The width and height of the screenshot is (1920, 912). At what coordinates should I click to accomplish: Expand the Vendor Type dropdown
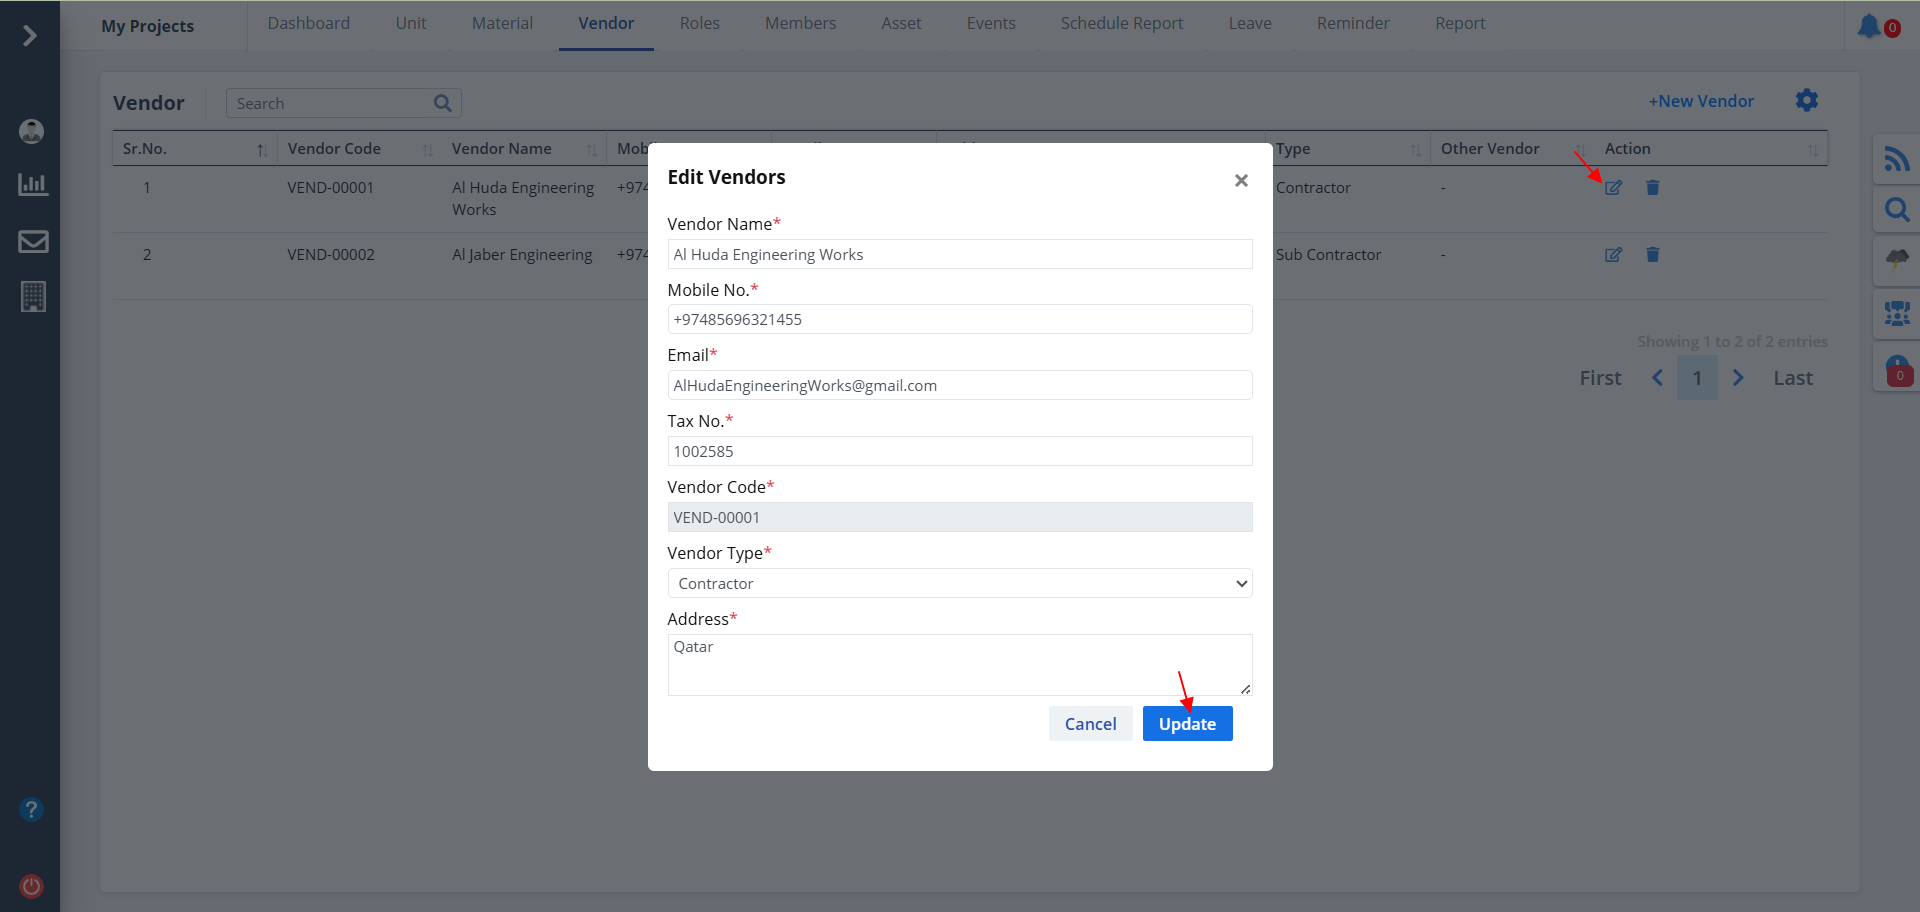(959, 583)
